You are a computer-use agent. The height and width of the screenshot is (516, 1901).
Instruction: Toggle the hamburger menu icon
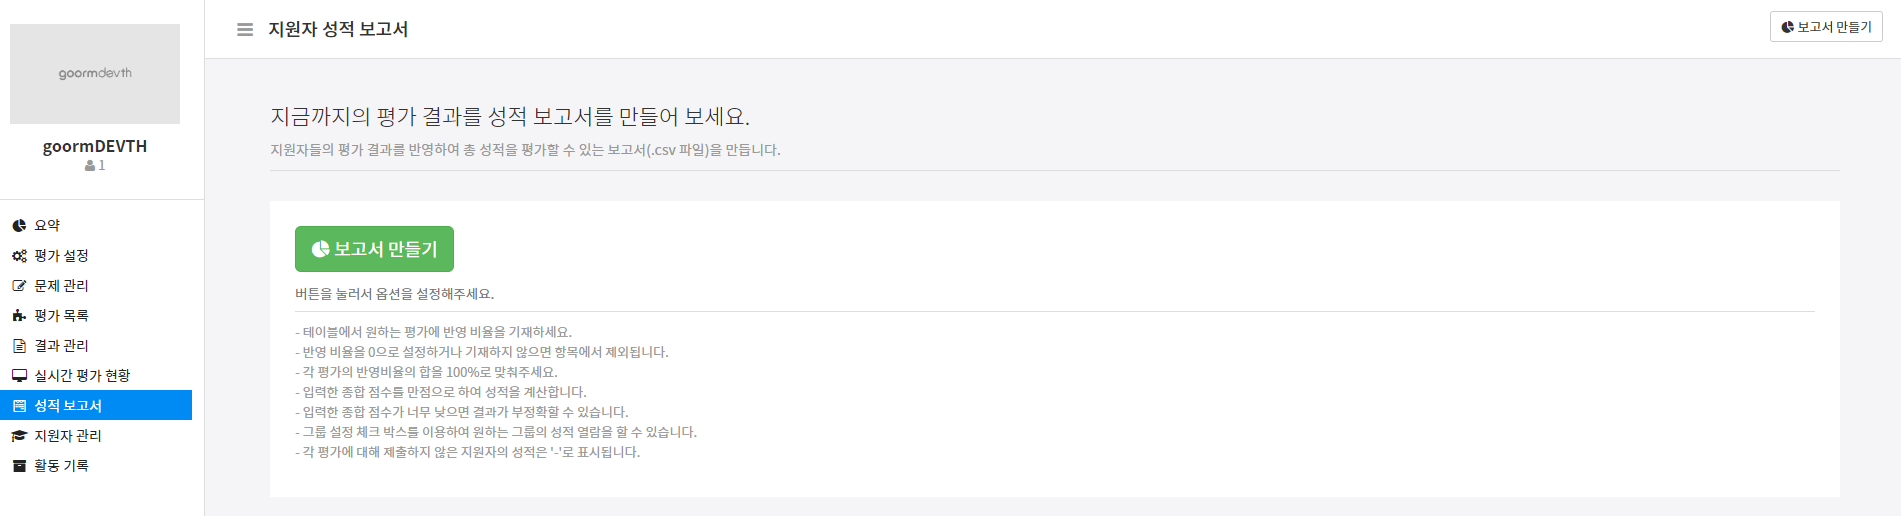click(x=245, y=29)
